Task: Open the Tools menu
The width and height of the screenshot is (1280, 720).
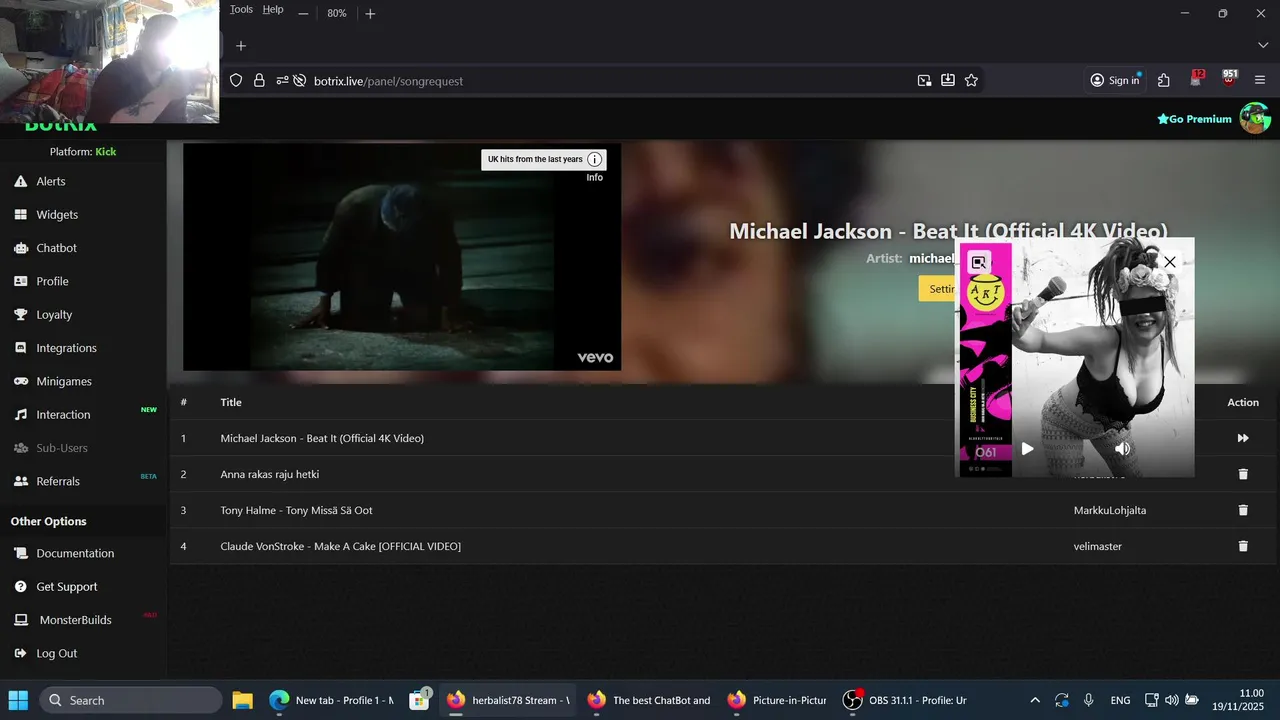Action: 241,10
